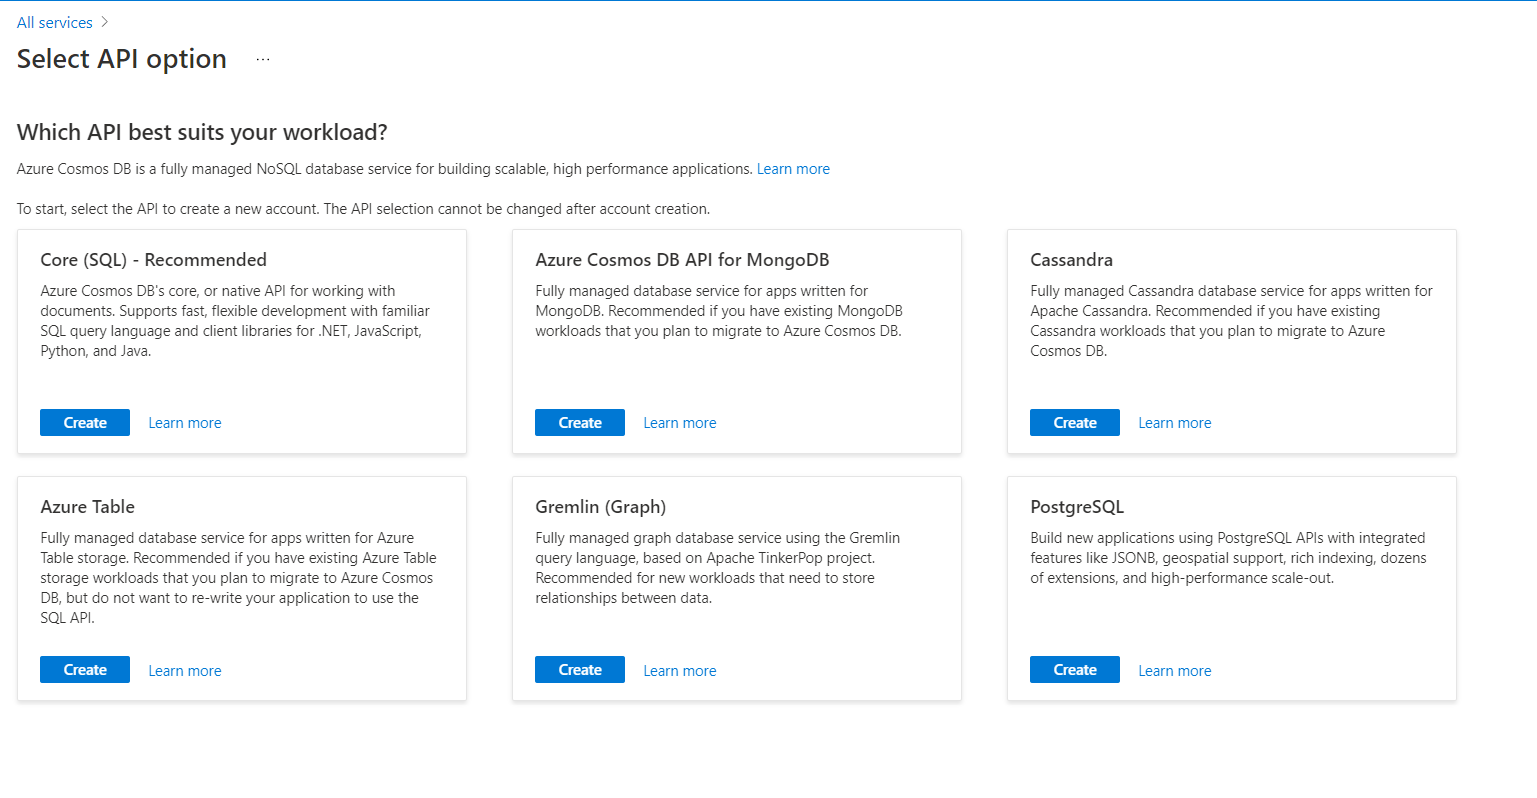Click the 'PostgreSQL' card title
Viewport: 1537px width, 798px height.
[1077, 507]
